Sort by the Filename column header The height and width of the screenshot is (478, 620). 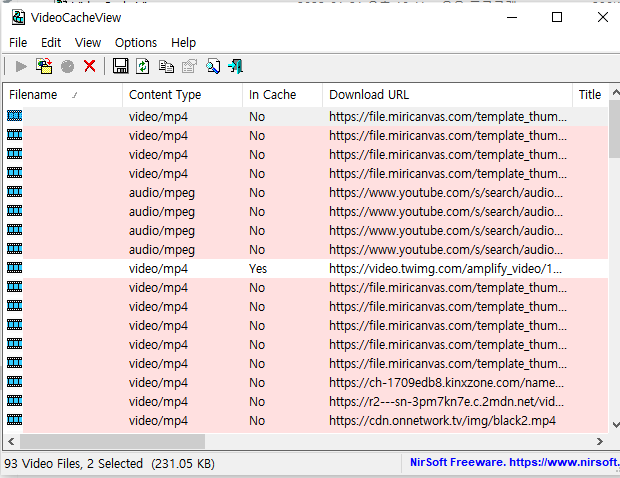click(x=63, y=95)
